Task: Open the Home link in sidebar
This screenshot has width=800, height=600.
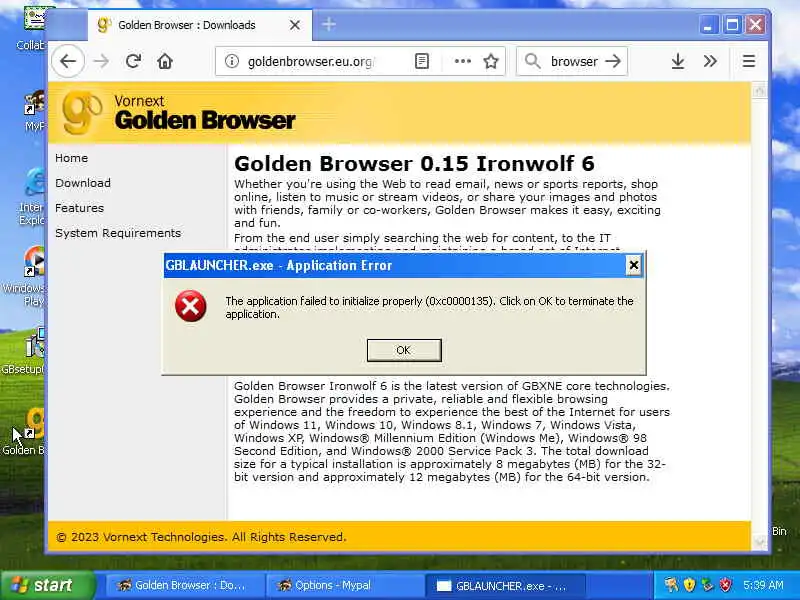Action: 71,158
